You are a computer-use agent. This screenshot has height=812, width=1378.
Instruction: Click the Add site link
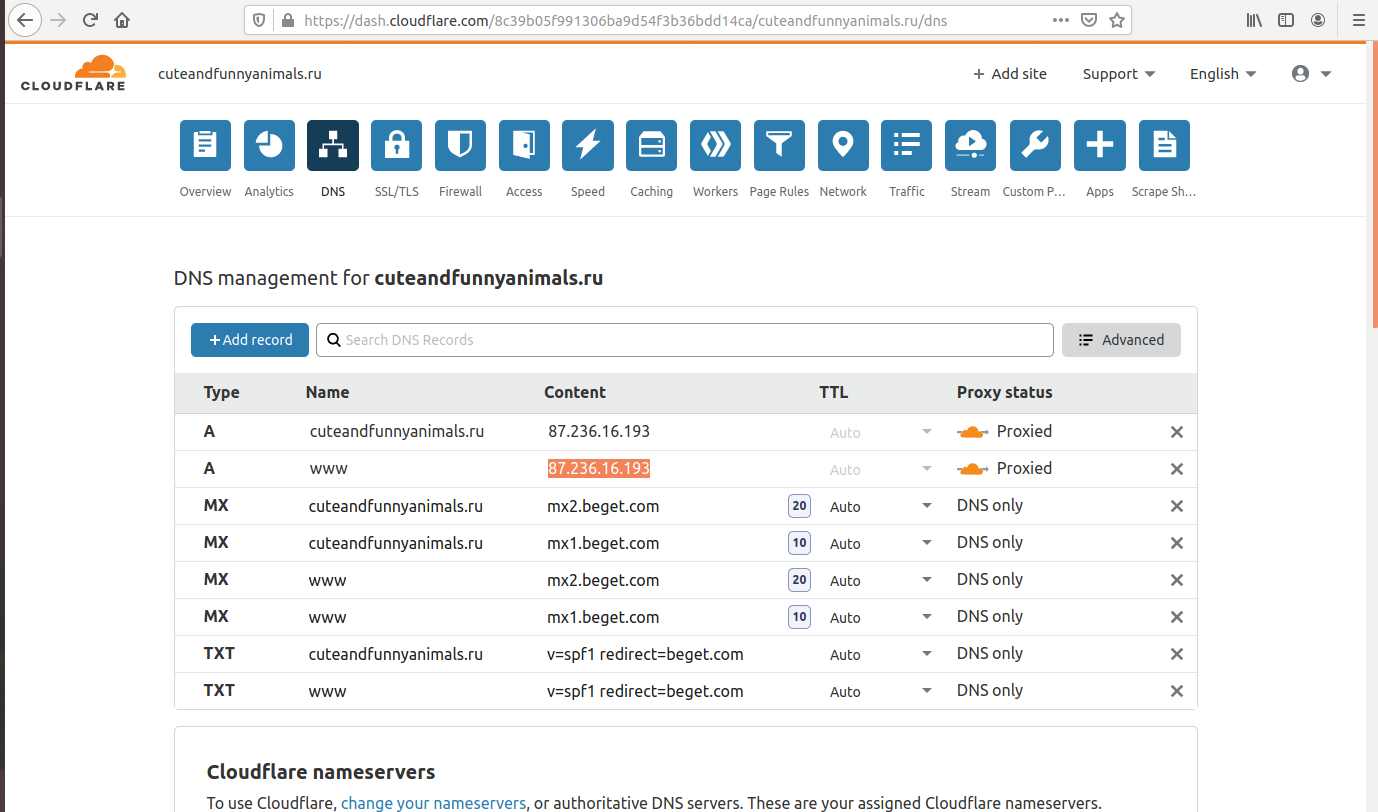pyautogui.click(x=1010, y=74)
